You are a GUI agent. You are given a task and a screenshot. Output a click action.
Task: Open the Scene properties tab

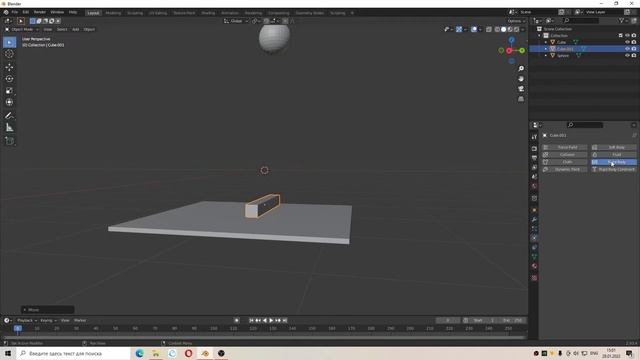(534, 177)
